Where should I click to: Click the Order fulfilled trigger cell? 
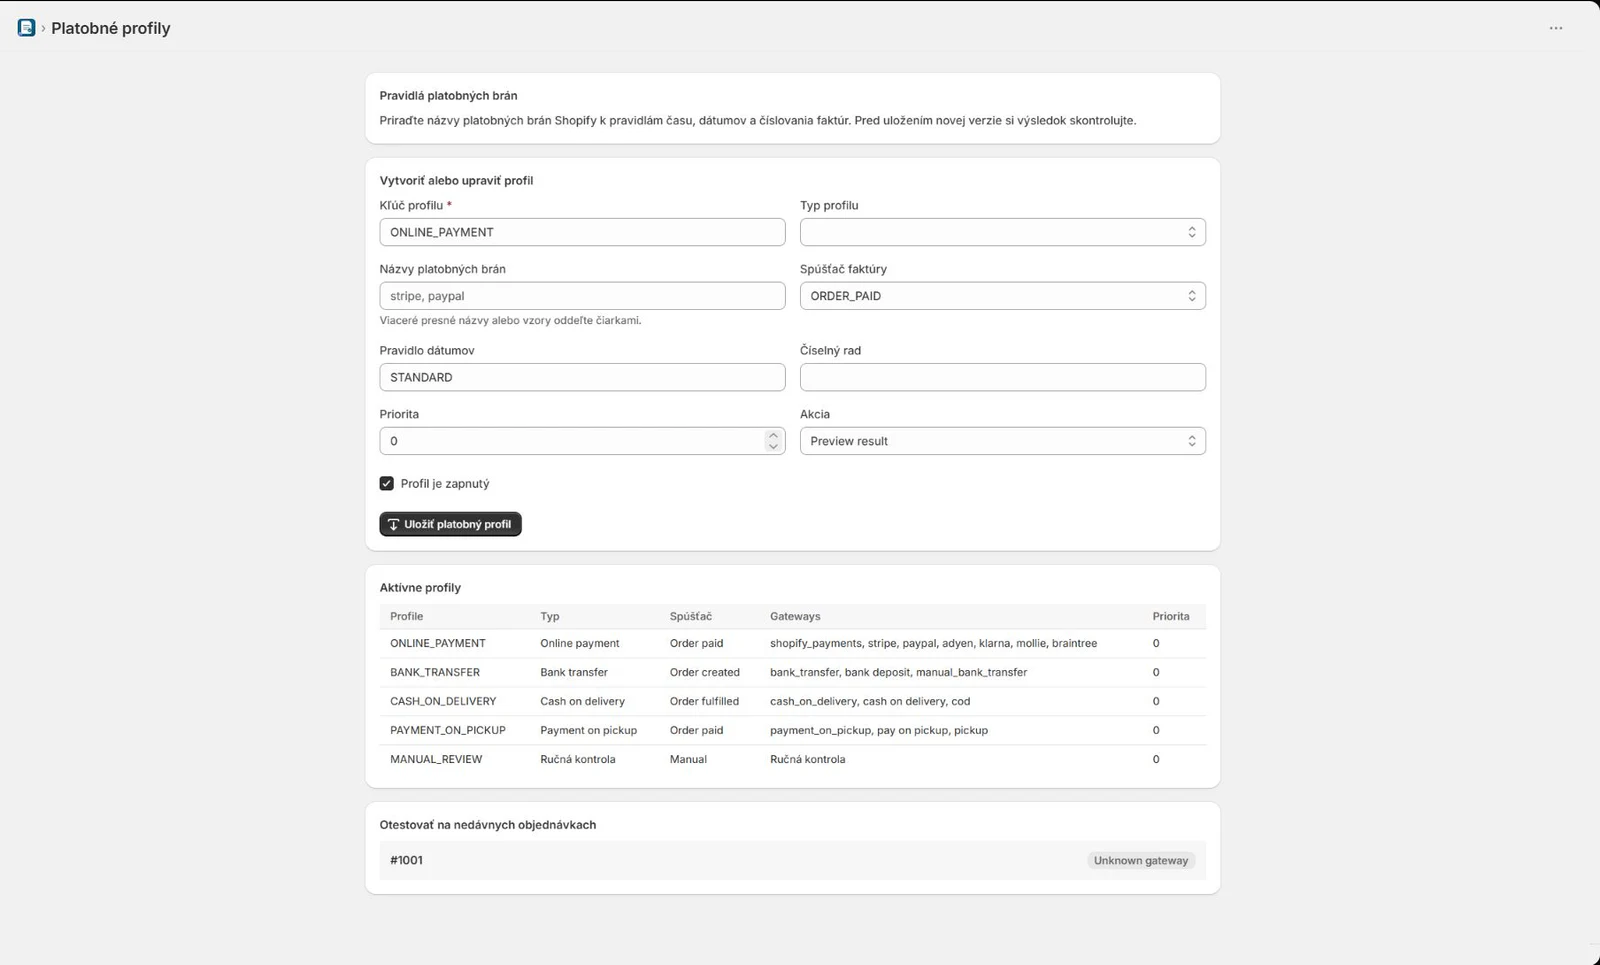click(704, 701)
